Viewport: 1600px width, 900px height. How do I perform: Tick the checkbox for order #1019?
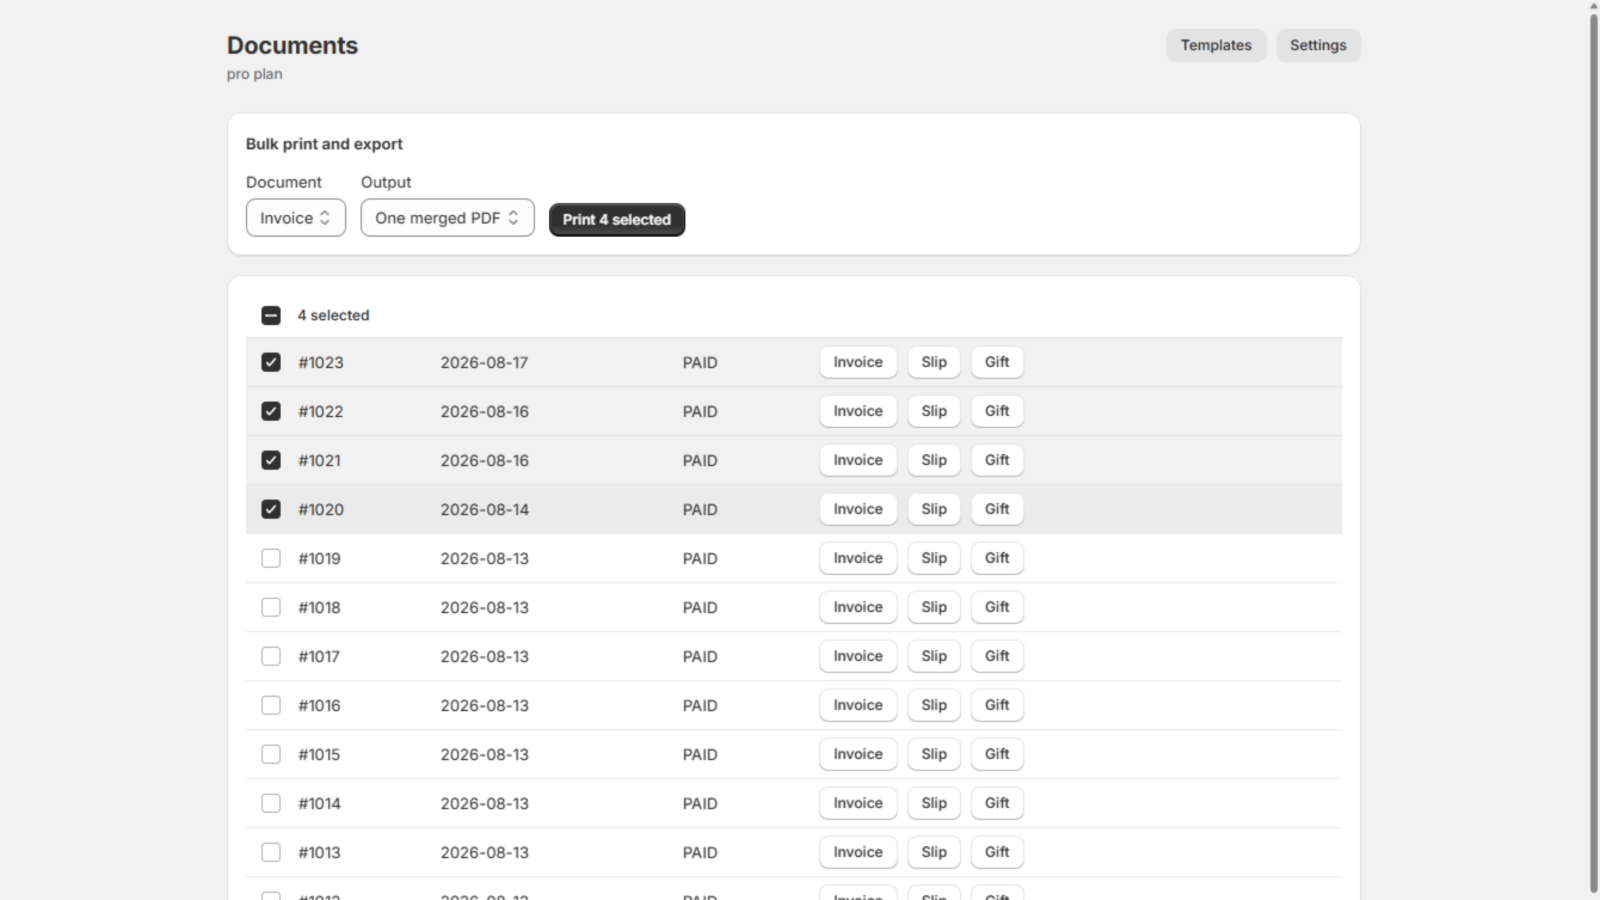pos(271,558)
